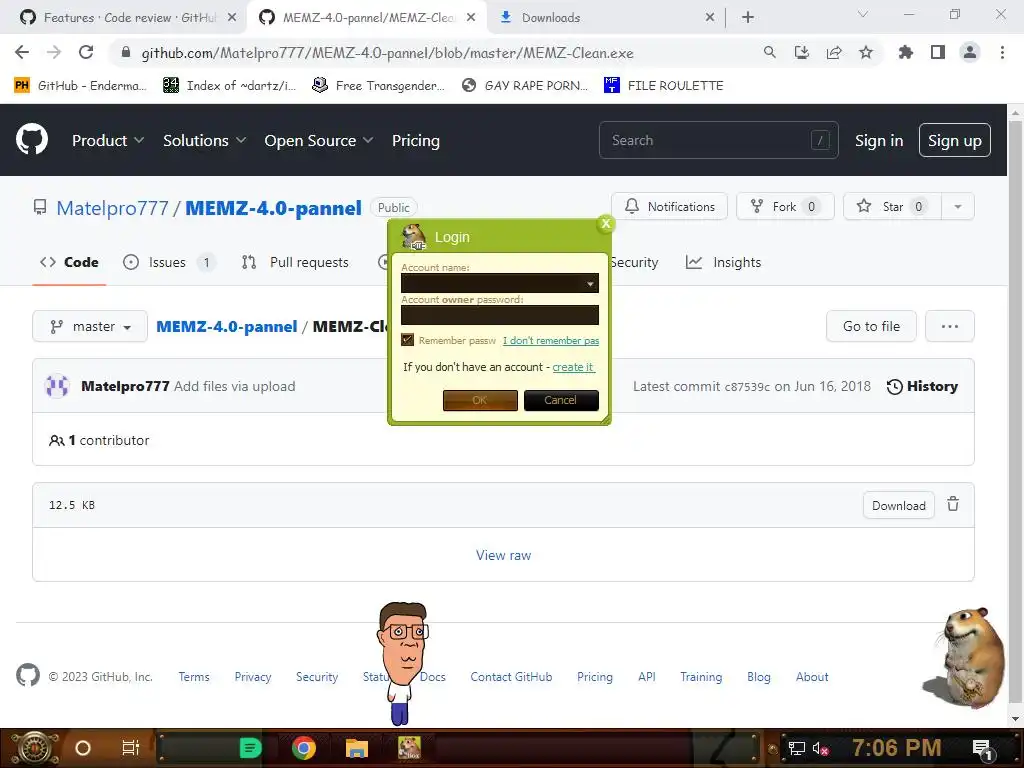This screenshot has height=768, width=1024.
Task: Click the View raw link
Action: click(504, 555)
